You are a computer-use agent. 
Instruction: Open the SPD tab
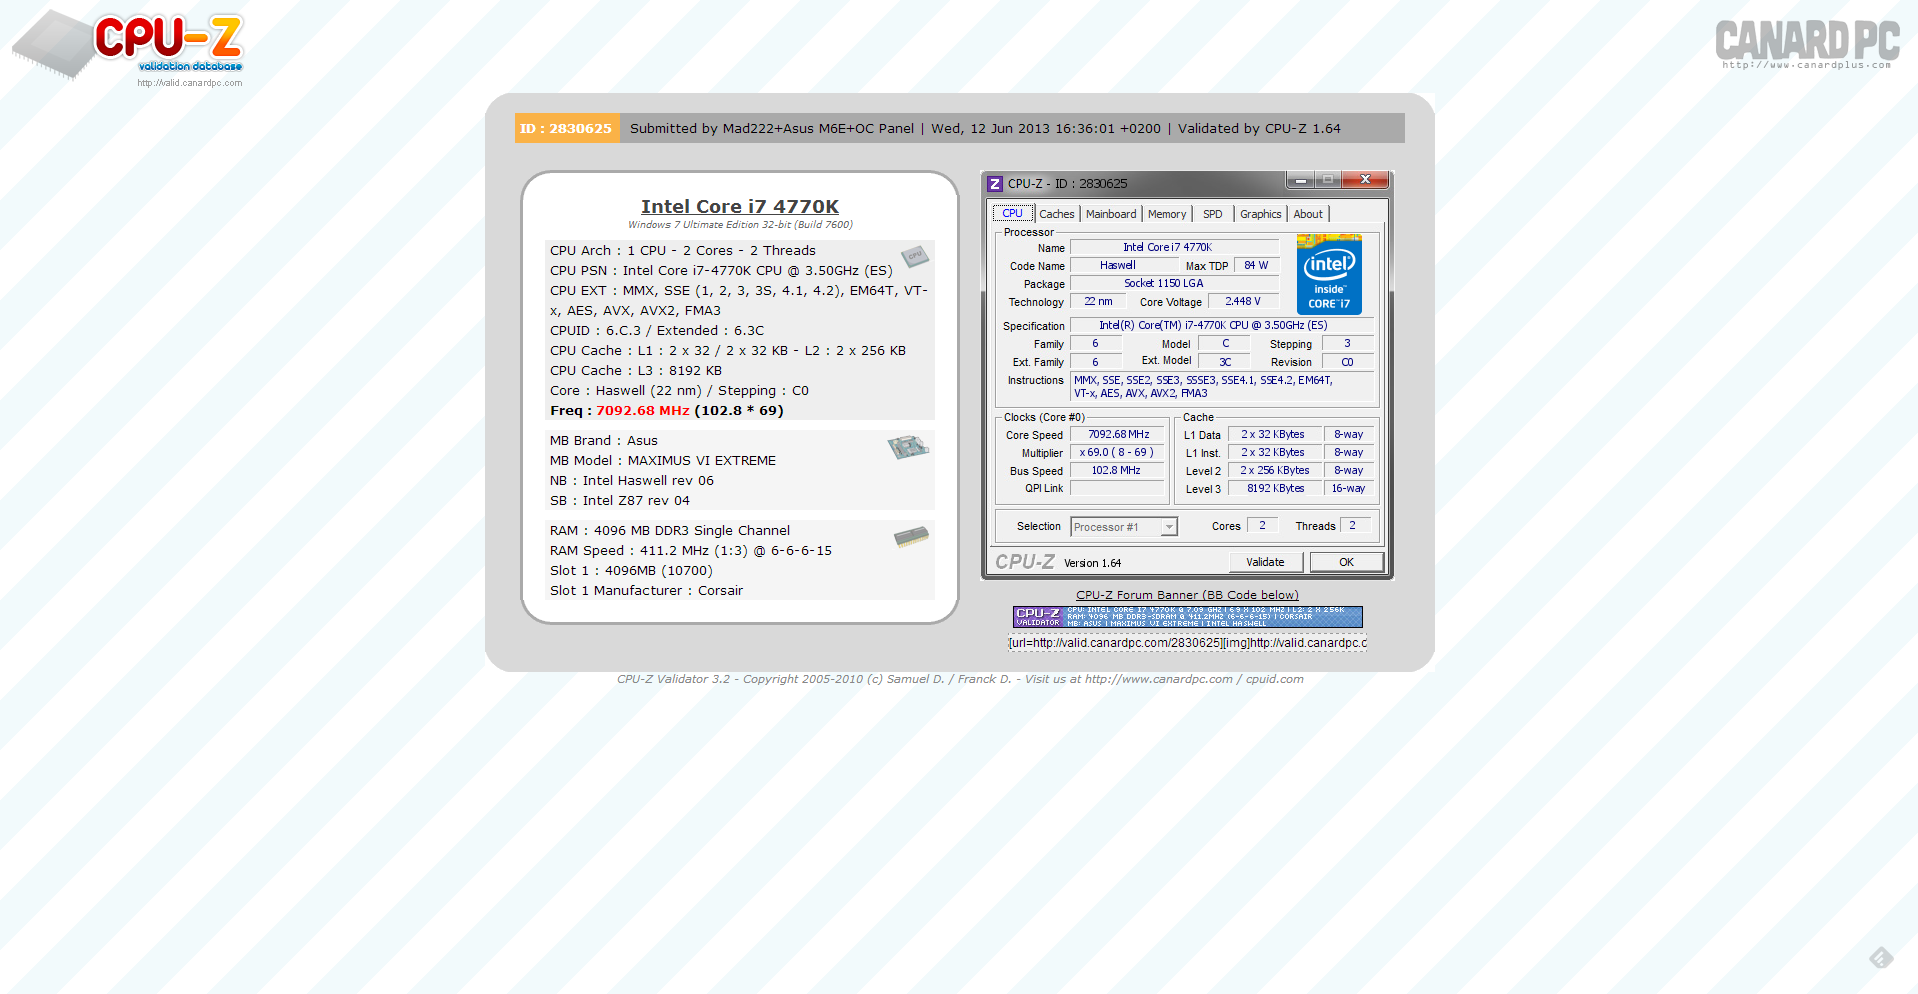tap(1212, 214)
